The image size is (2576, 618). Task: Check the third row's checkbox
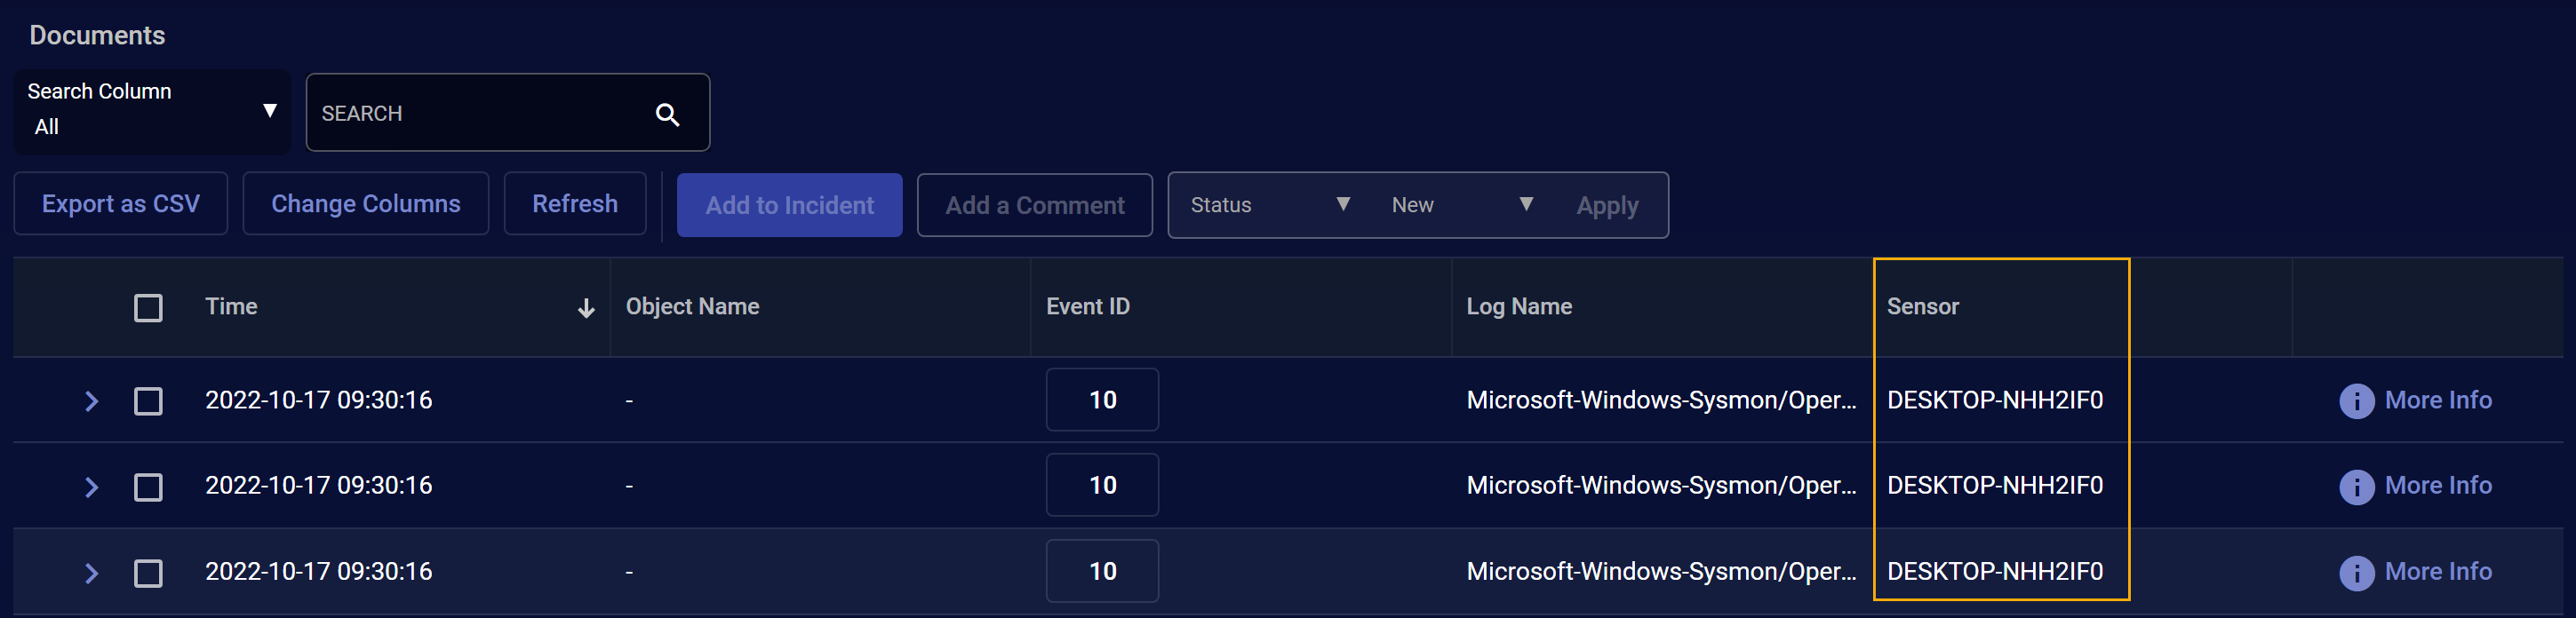tap(148, 573)
